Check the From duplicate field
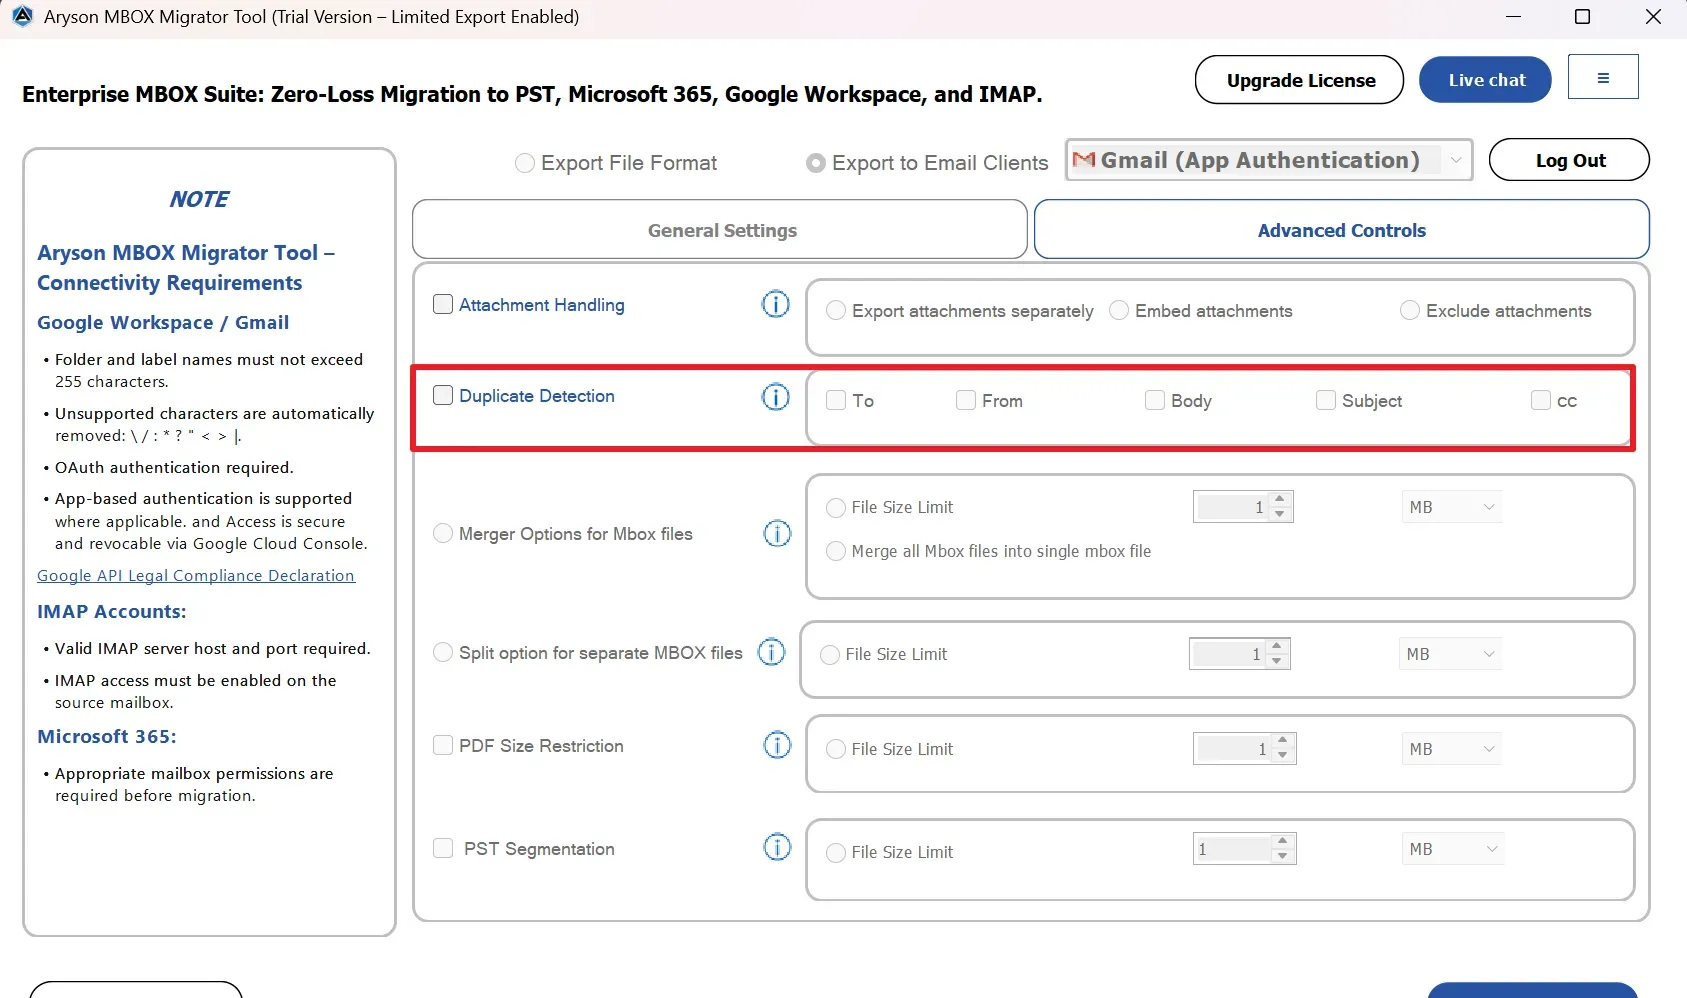The image size is (1687, 998). tap(966, 400)
